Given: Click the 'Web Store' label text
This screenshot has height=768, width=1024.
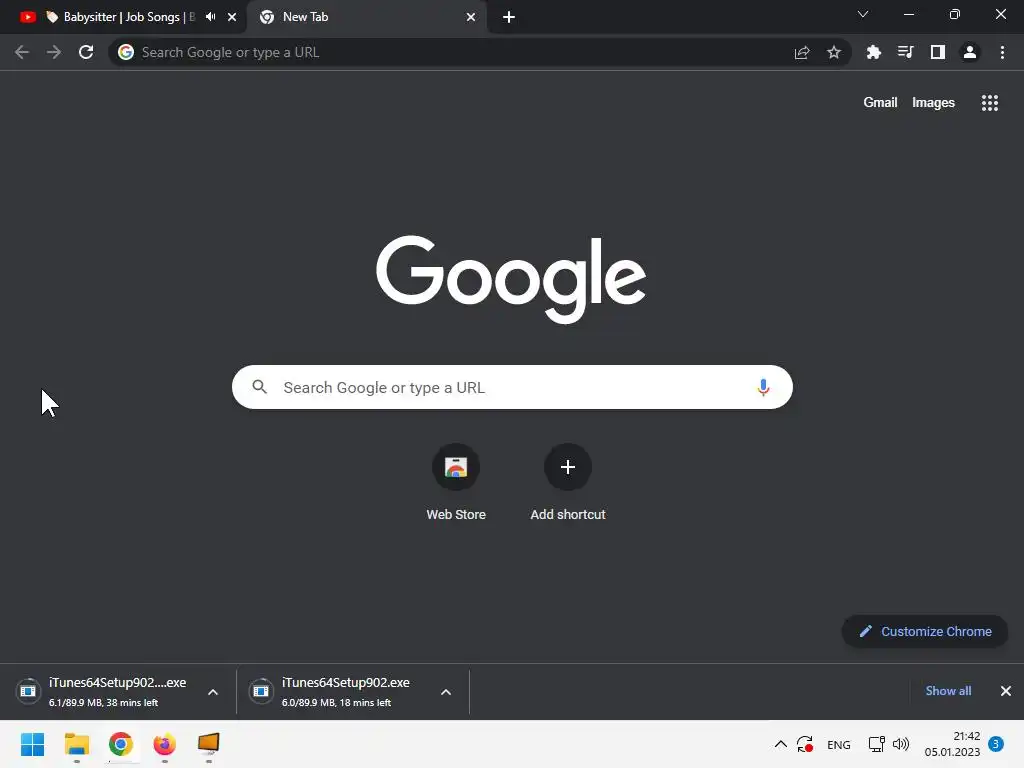Looking at the screenshot, I should [456, 515].
